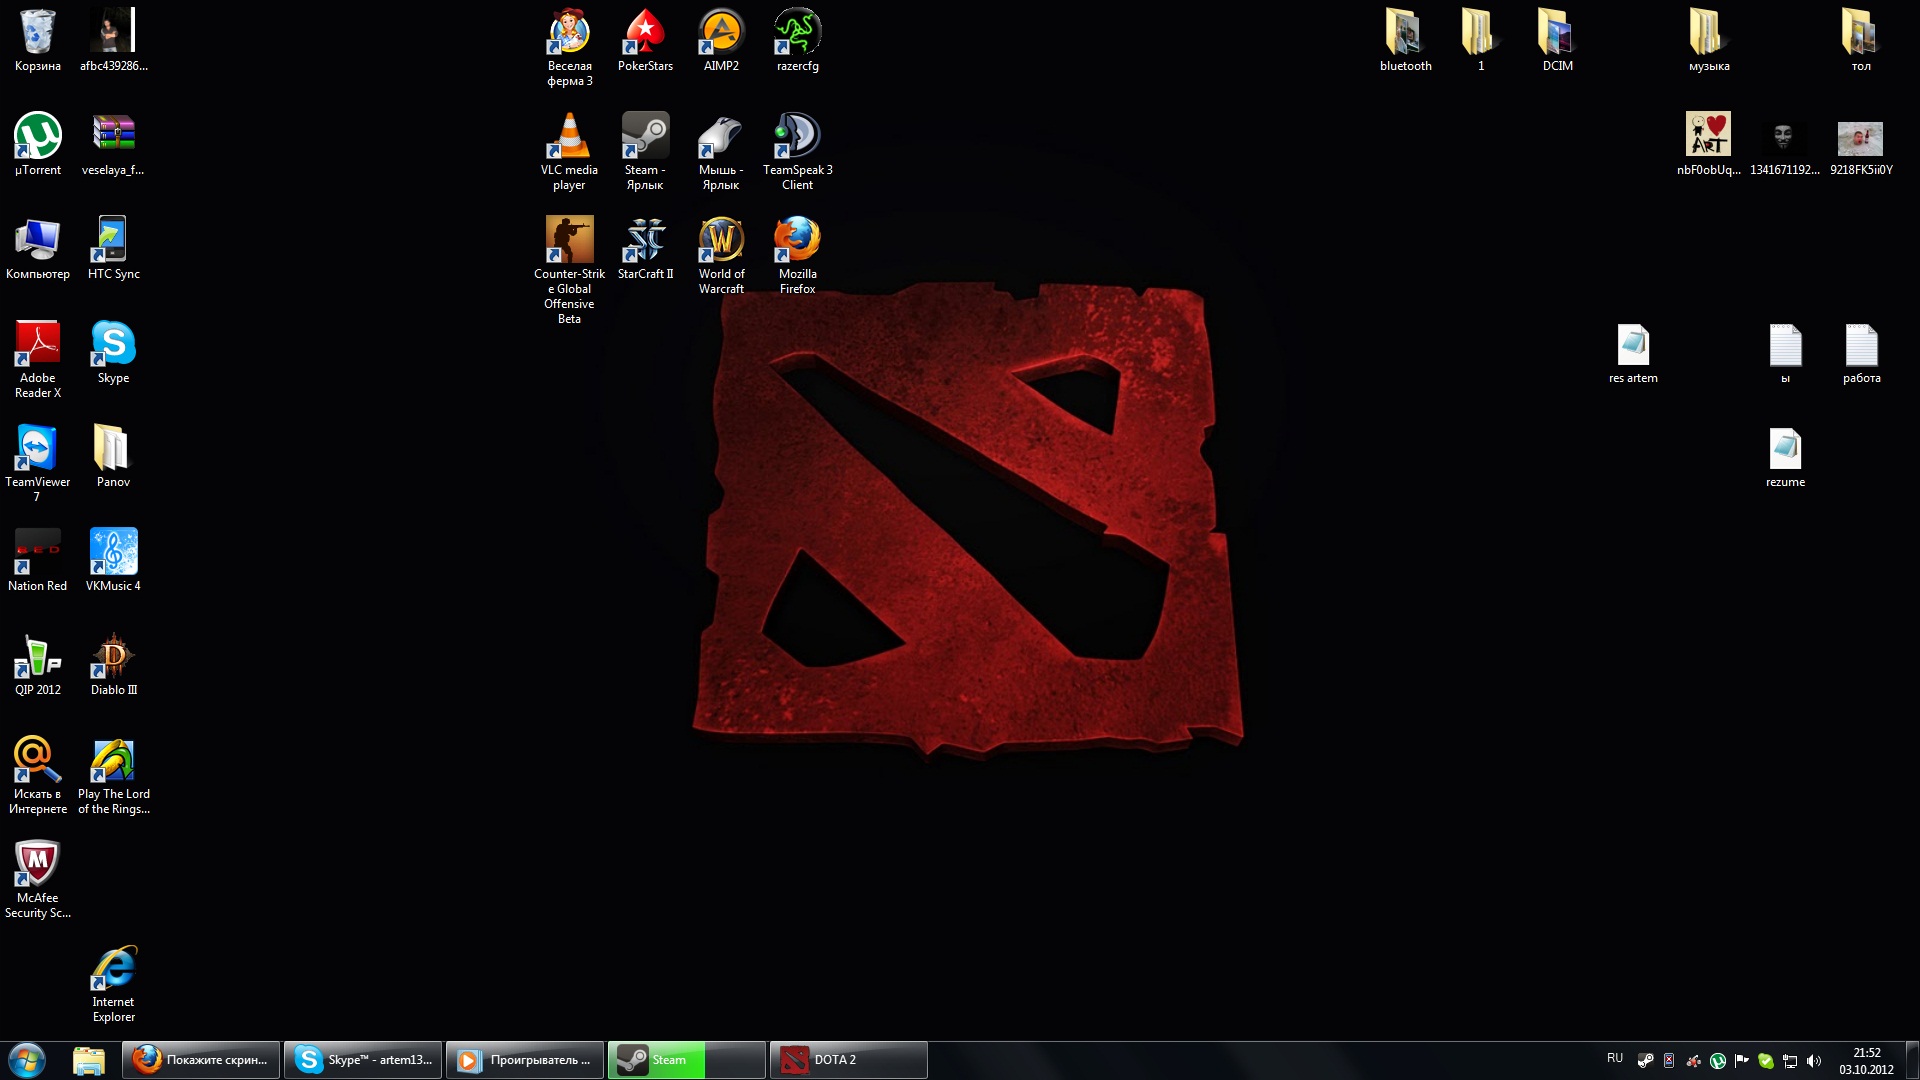Switch to Firefox window Покажите скрин

(x=201, y=1060)
